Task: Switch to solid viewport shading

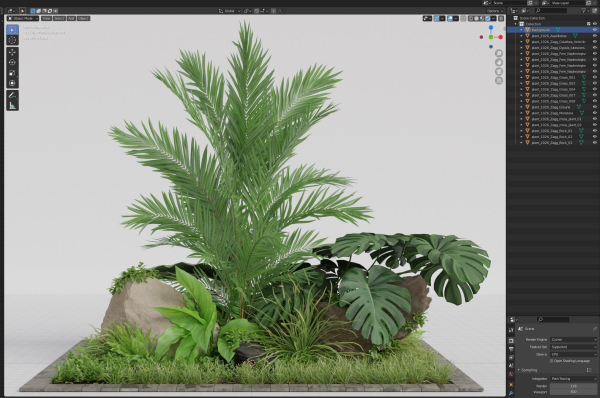Action: point(476,18)
